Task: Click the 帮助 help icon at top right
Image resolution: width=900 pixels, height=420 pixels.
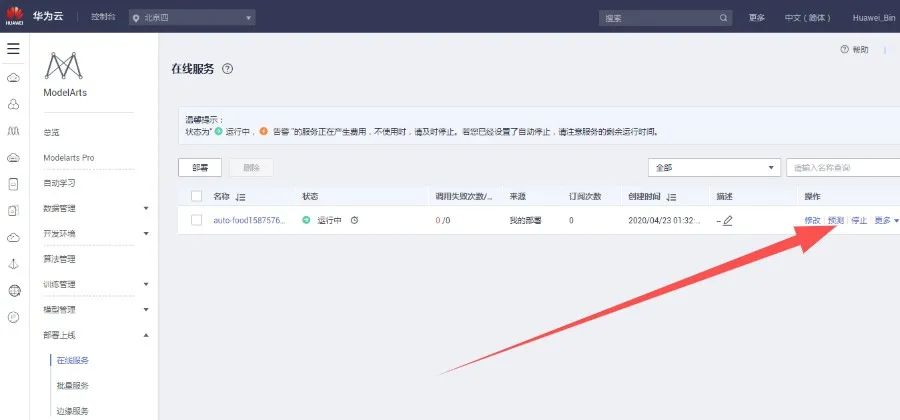Action: point(844,50)
